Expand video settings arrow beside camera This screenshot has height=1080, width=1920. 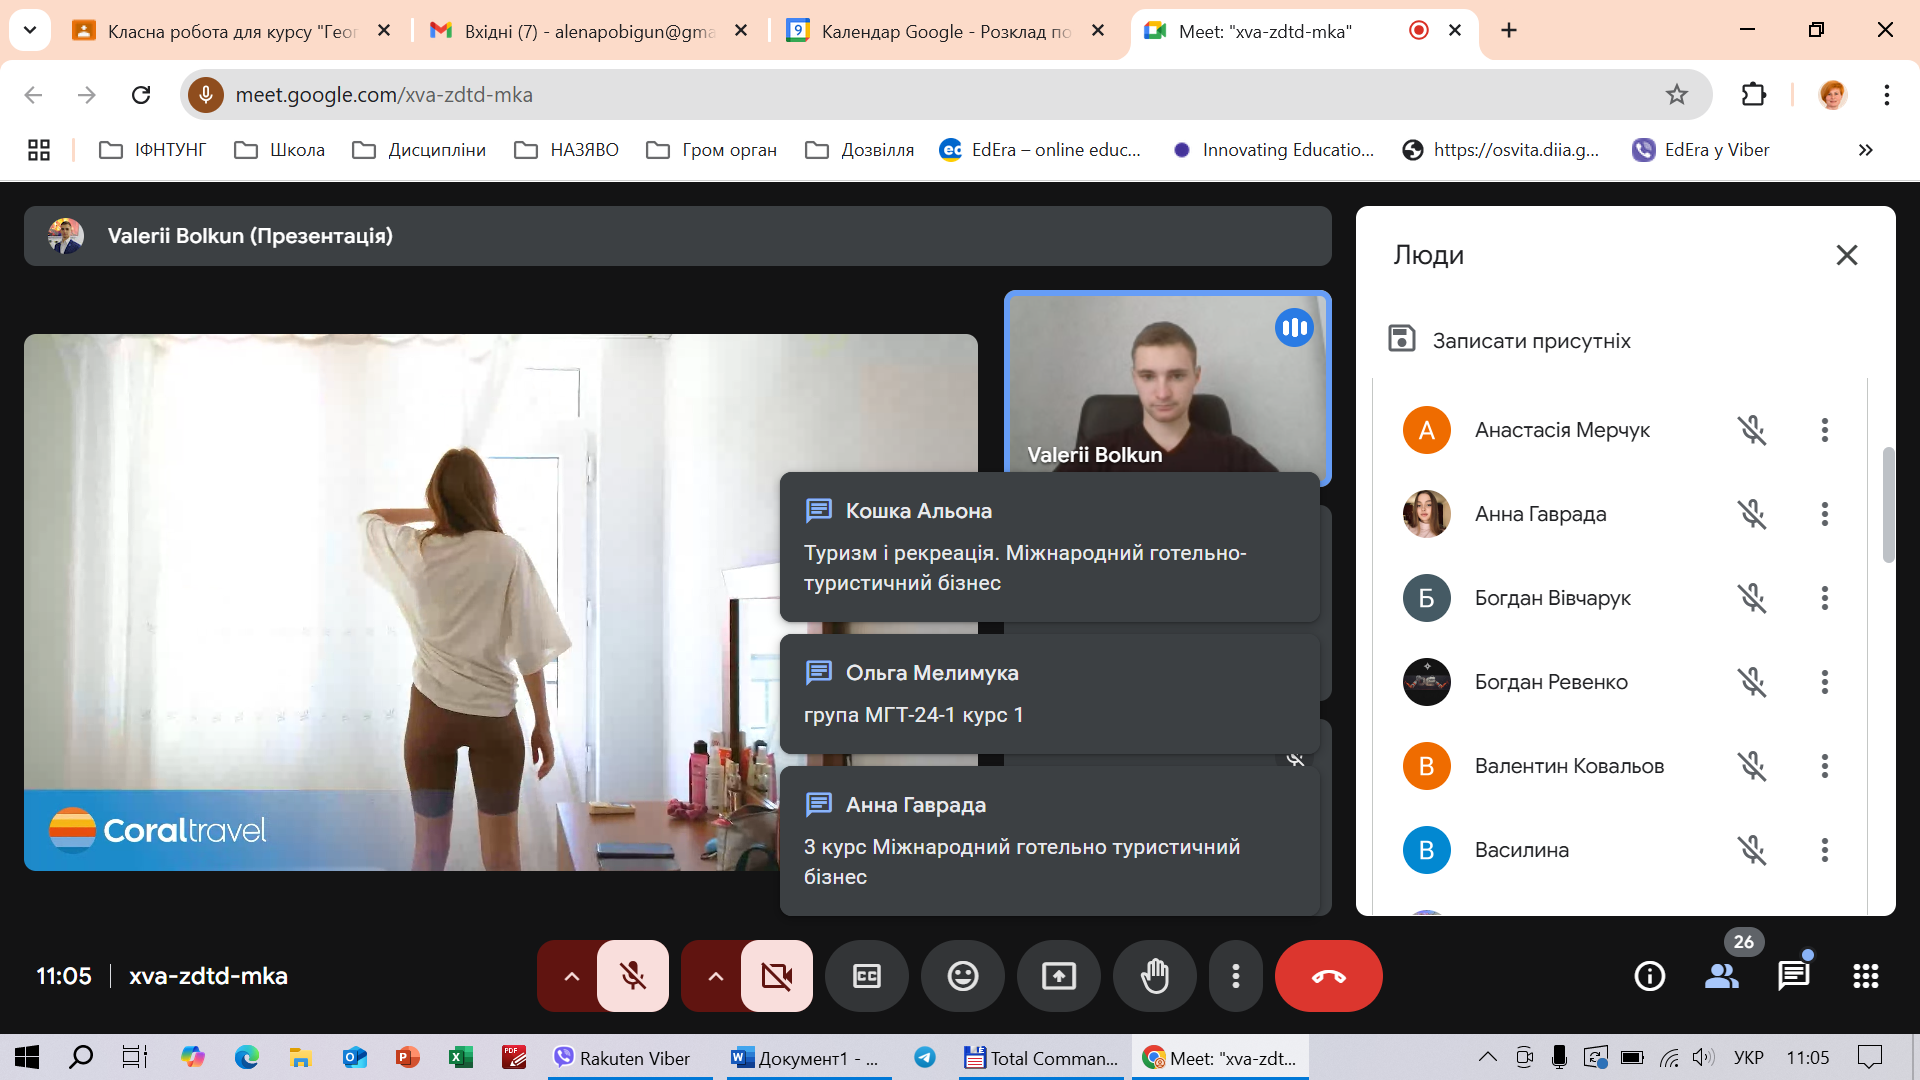[715, 976]
